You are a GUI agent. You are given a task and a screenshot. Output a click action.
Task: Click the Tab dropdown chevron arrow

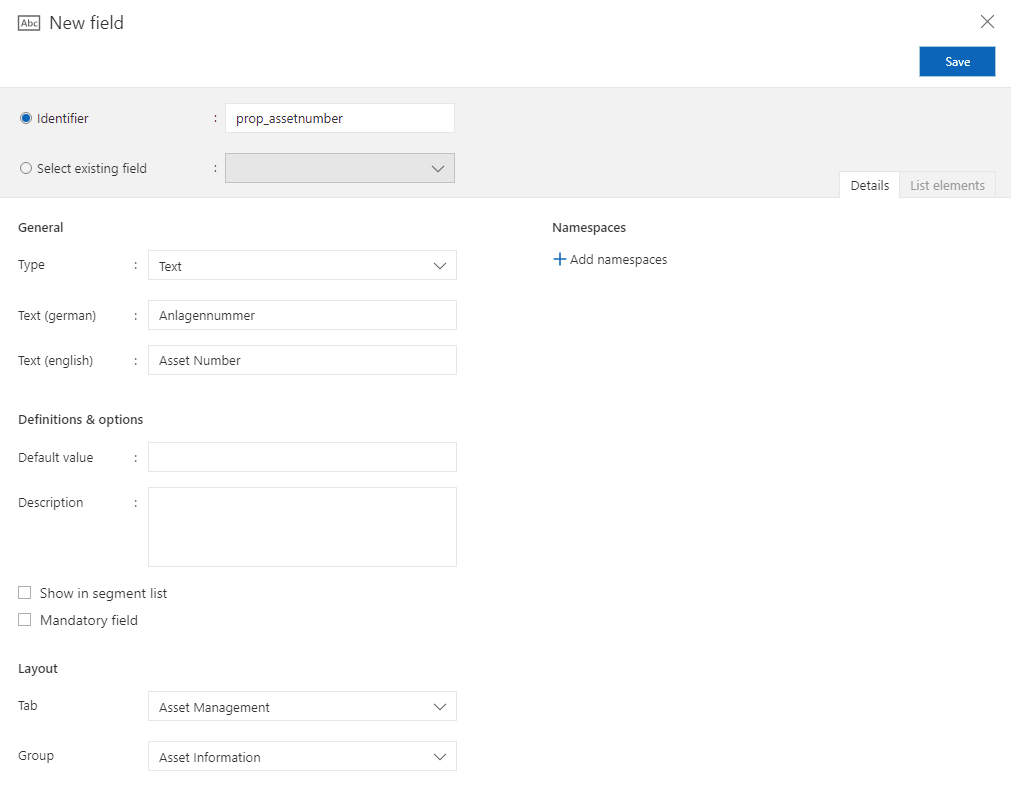[440, 706]
